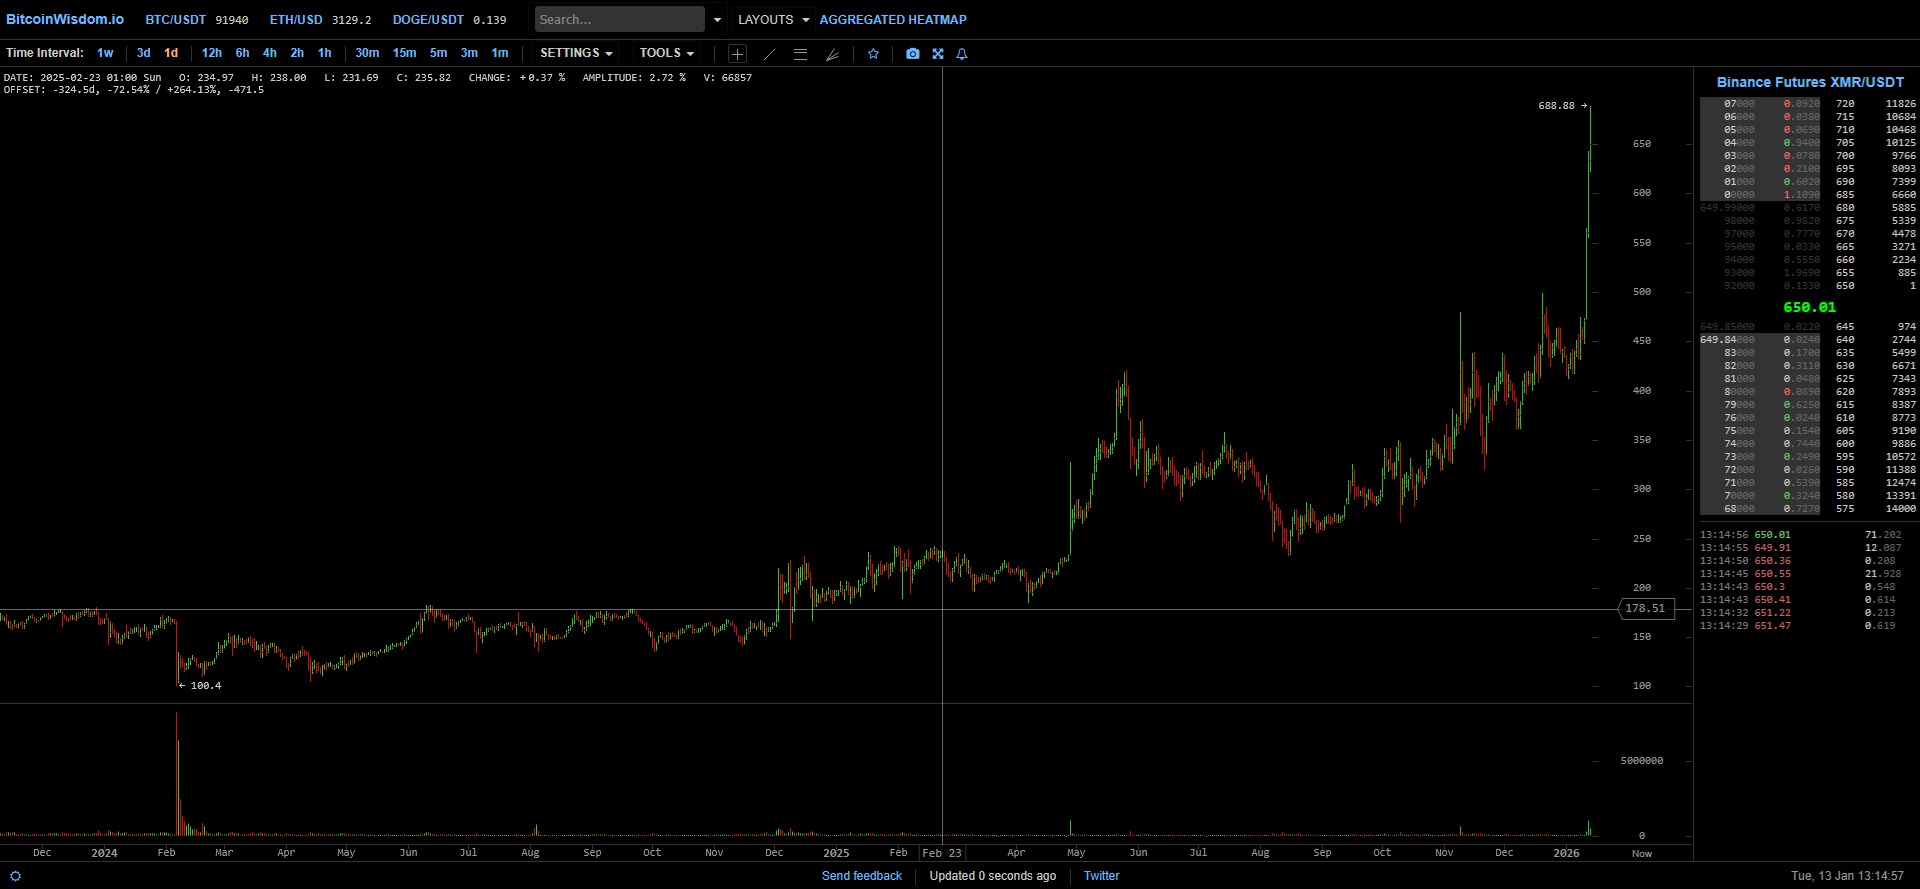
Task: Click the Updated 0 seconds ago status
Action: (992, 876)
